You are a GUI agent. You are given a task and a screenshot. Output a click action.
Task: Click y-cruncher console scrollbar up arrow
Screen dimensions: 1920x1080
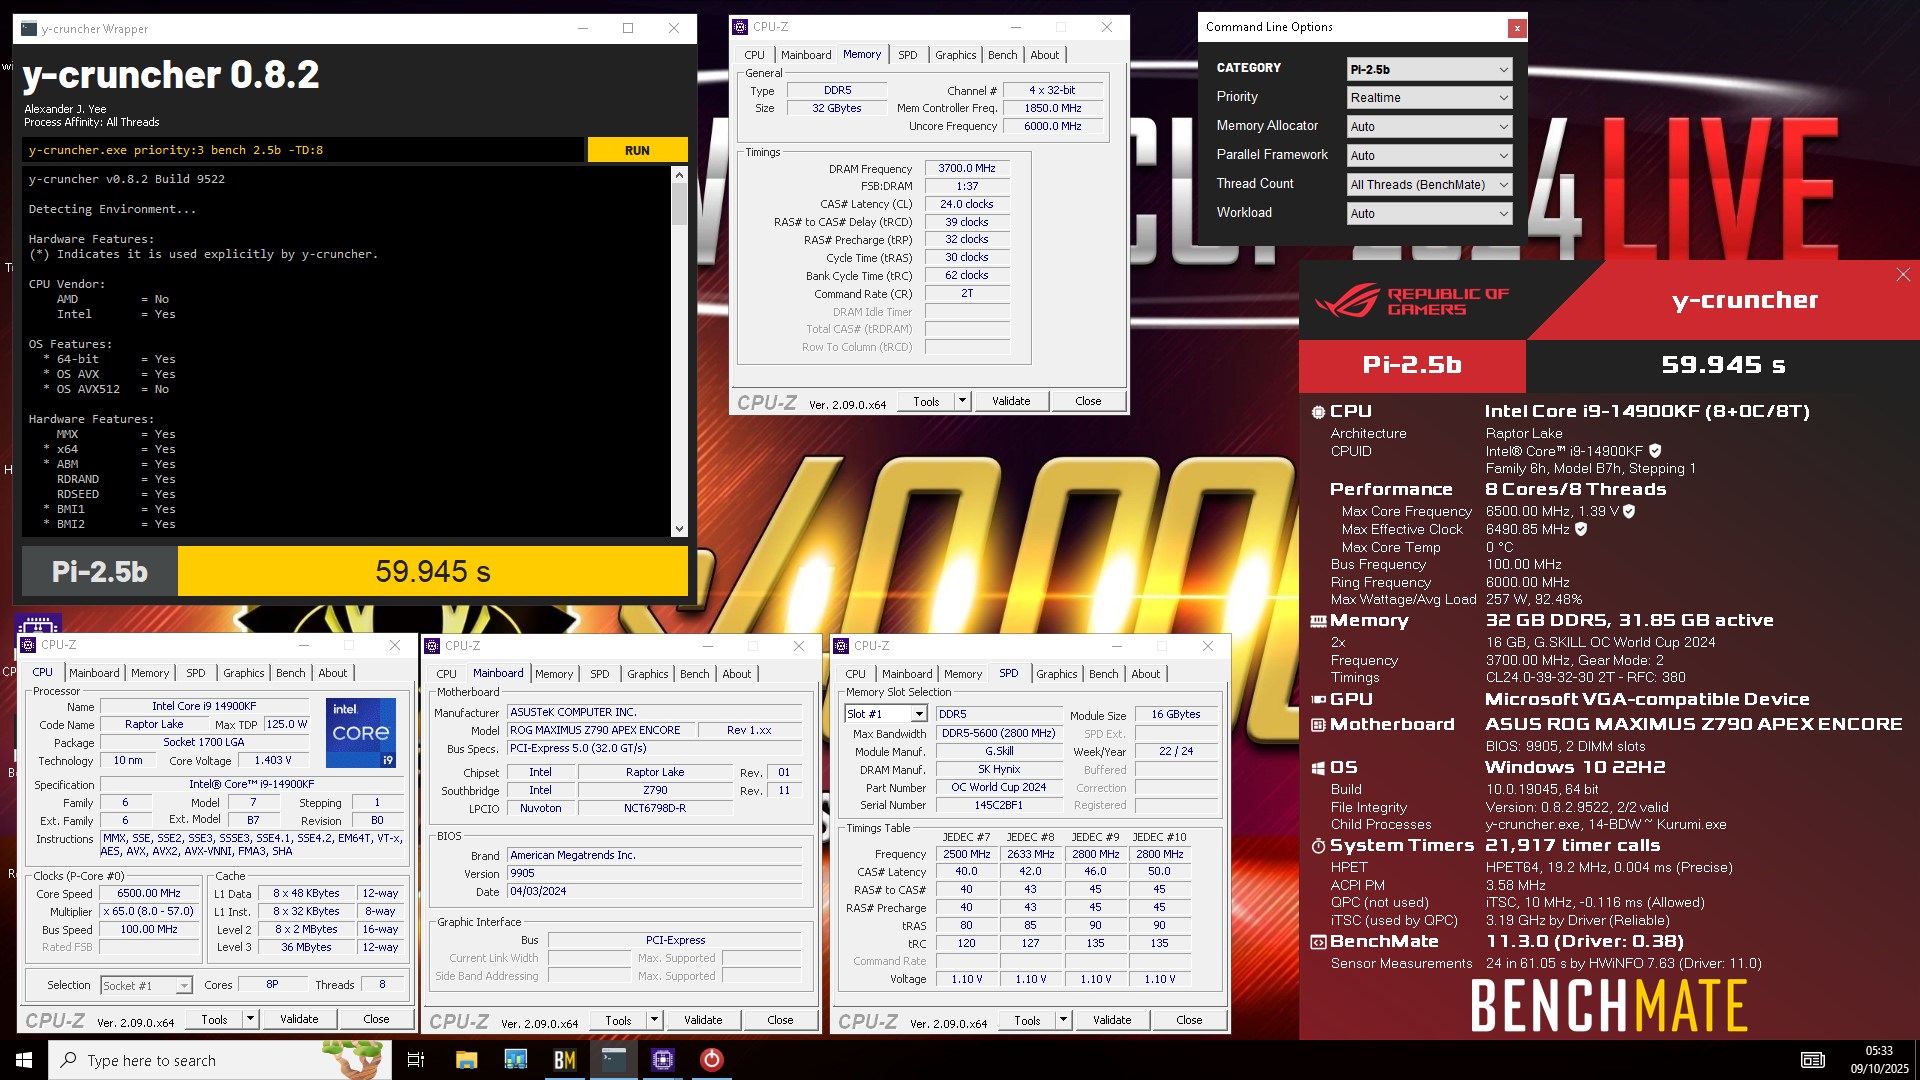pos(680,176)
